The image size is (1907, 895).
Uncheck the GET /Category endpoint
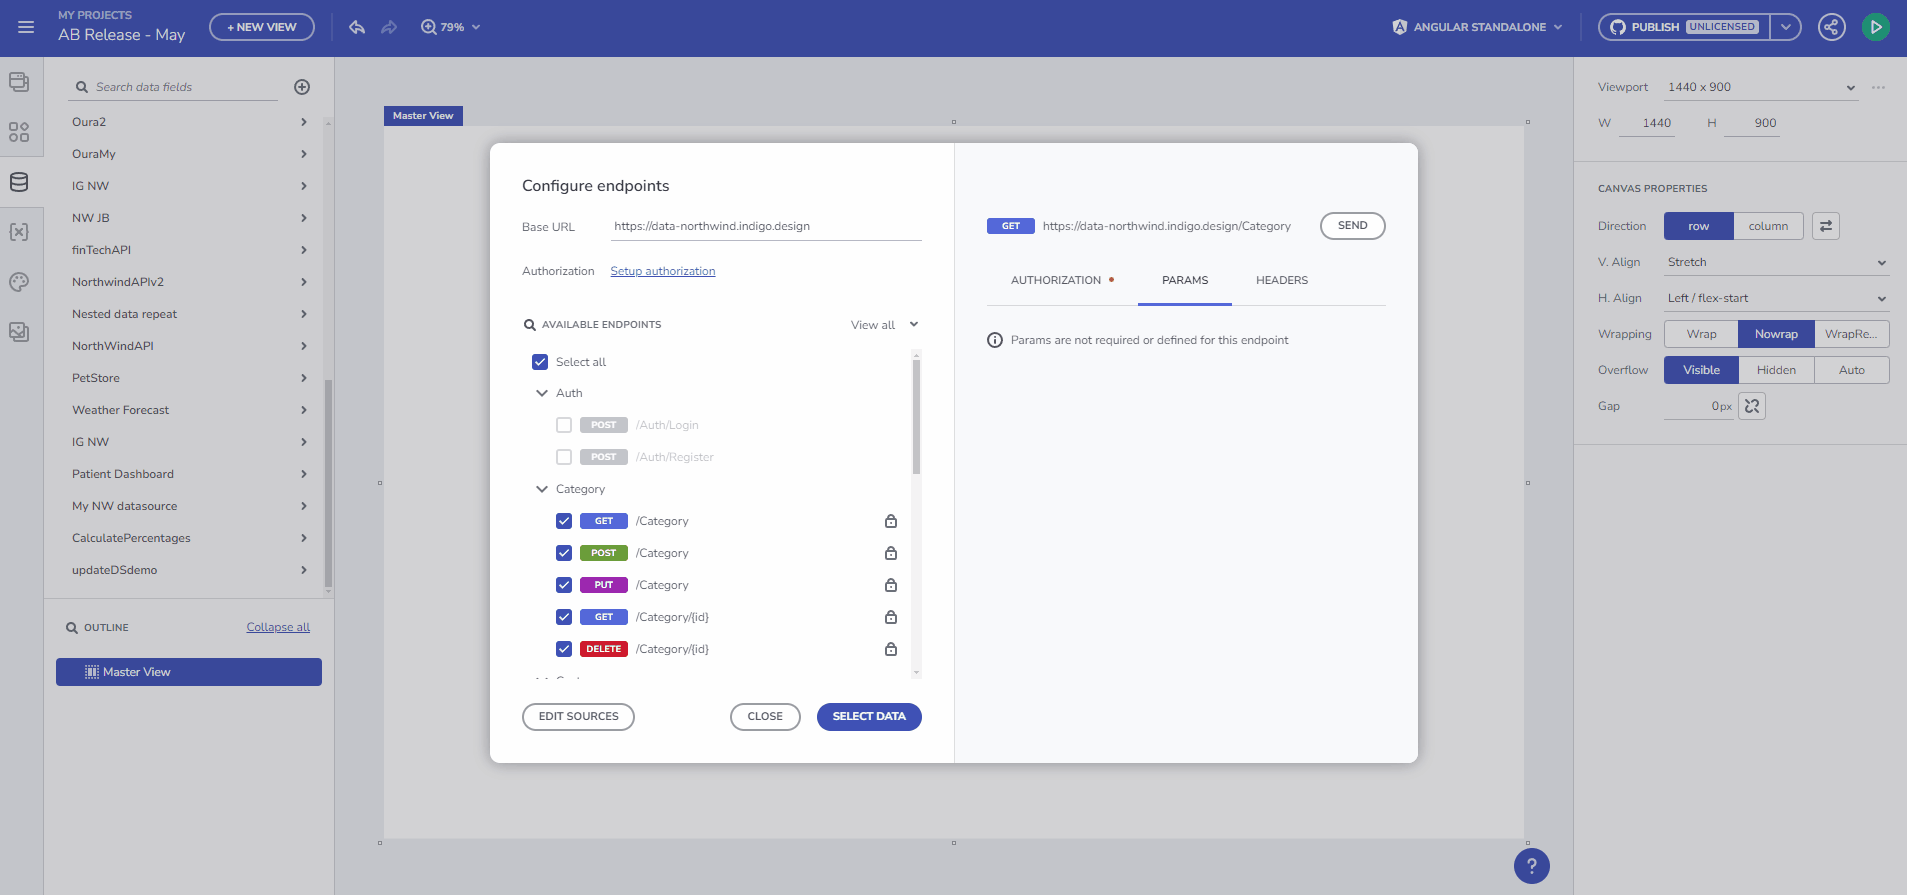(564, 521)
